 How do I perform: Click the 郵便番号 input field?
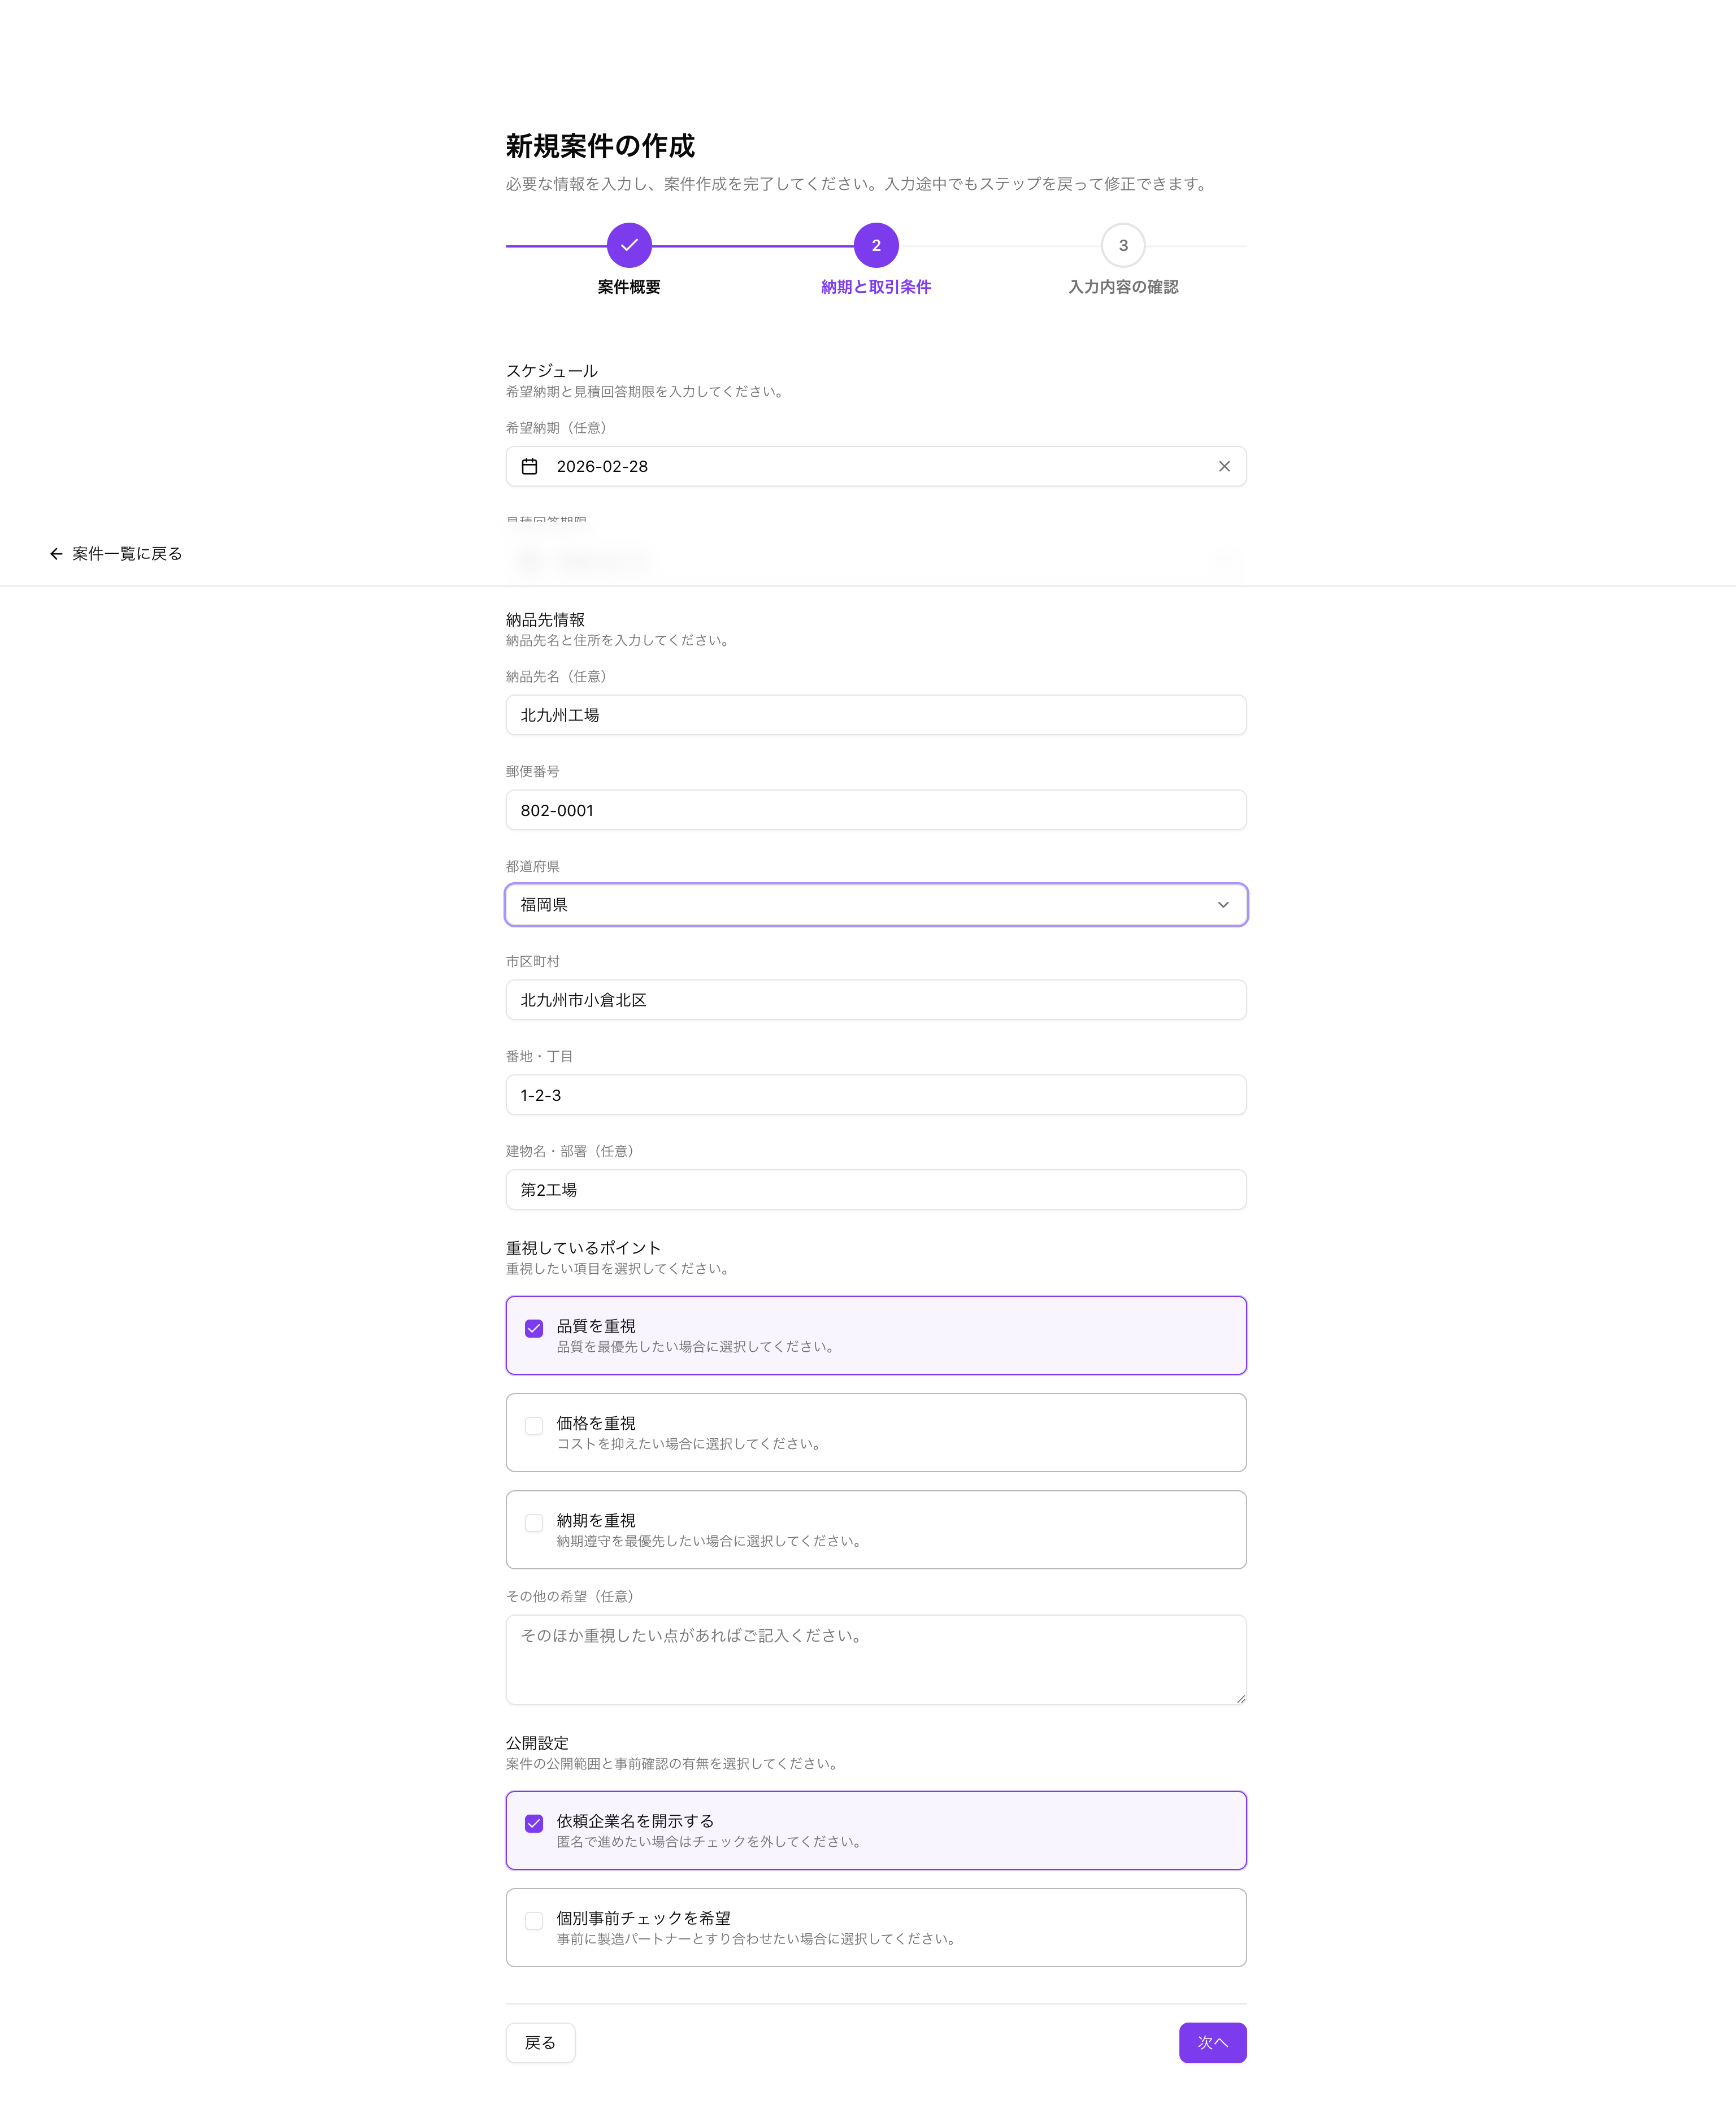(x=875, y=810)
